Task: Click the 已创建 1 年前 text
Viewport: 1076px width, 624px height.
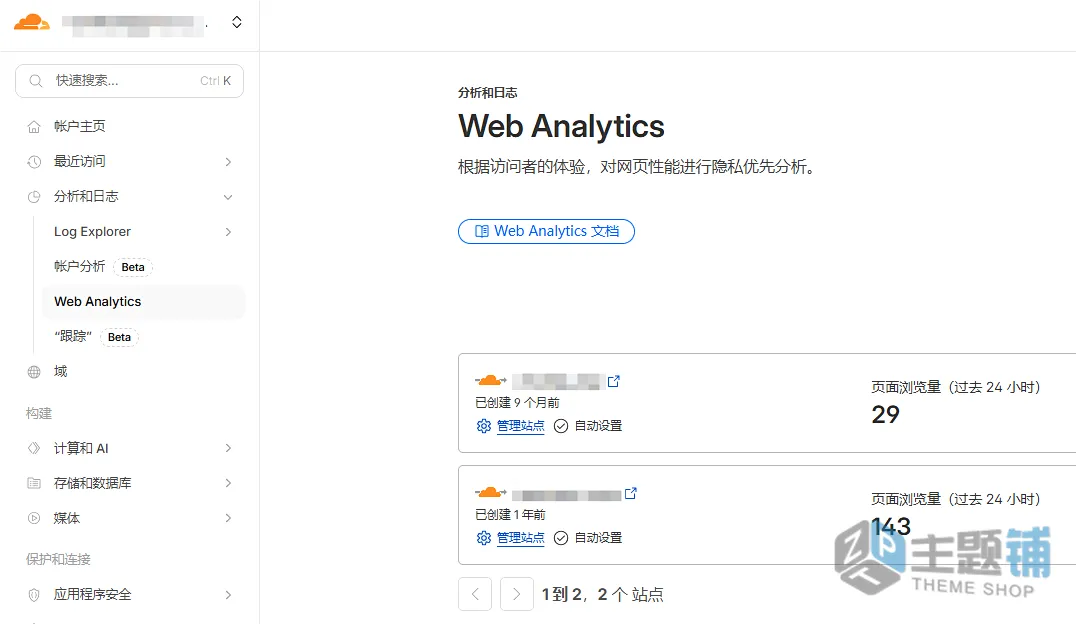Action: 510,514
